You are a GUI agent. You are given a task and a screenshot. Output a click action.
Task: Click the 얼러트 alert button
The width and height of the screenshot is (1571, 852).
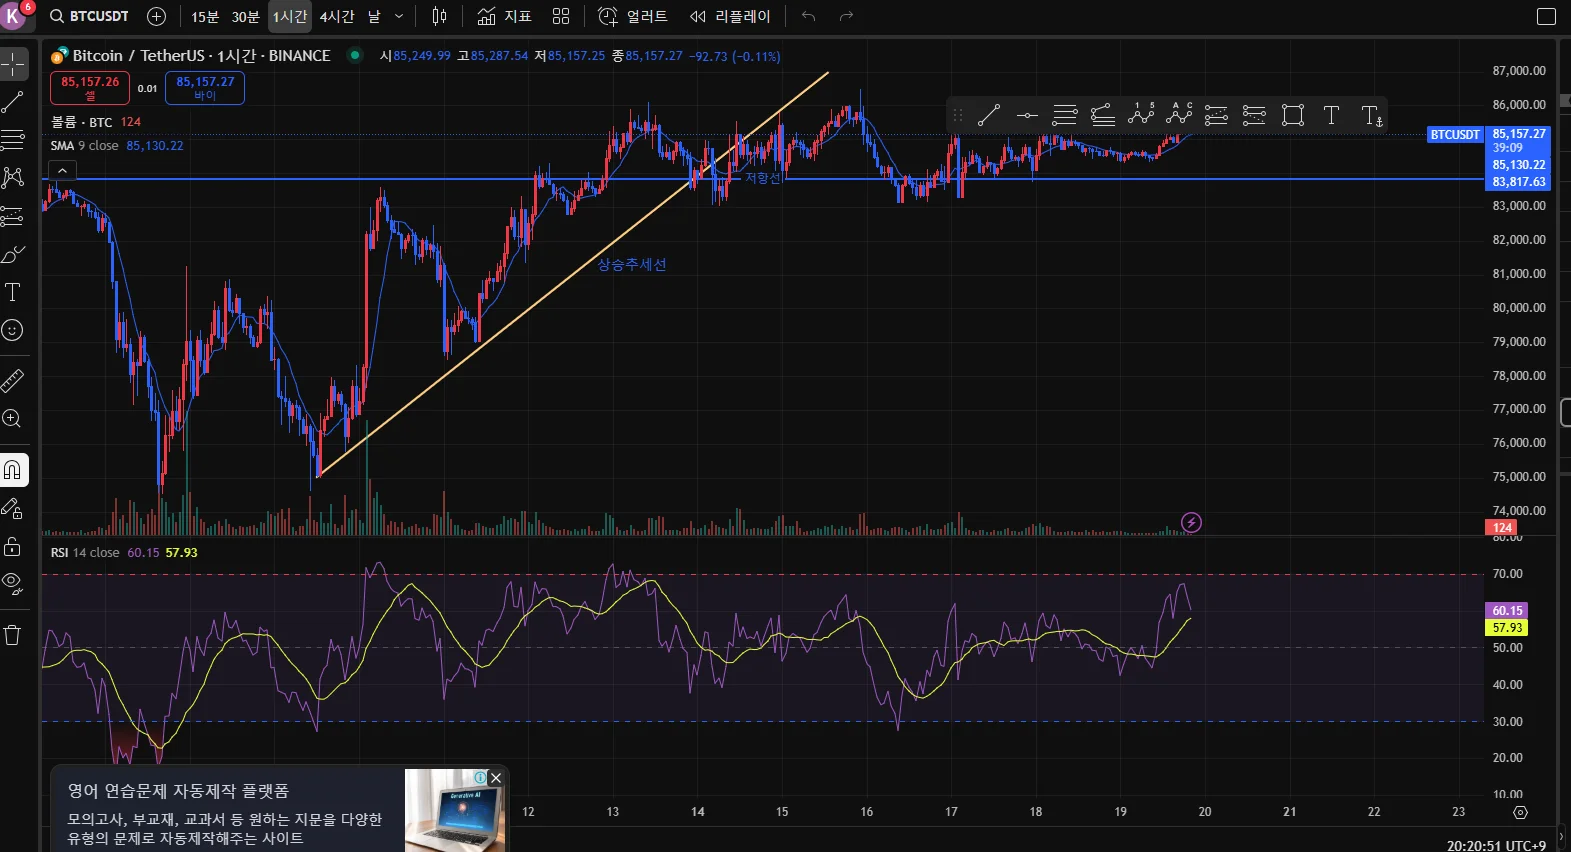click(x=633, y=16)
